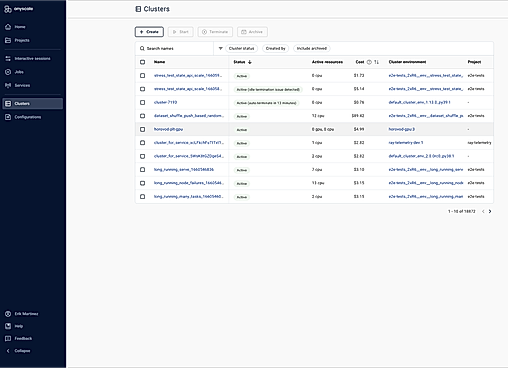Image resolution: width=508 pixels, height=368 pixels.
Task: Open the Created by filter dropdown
Action: coord(276,48)
